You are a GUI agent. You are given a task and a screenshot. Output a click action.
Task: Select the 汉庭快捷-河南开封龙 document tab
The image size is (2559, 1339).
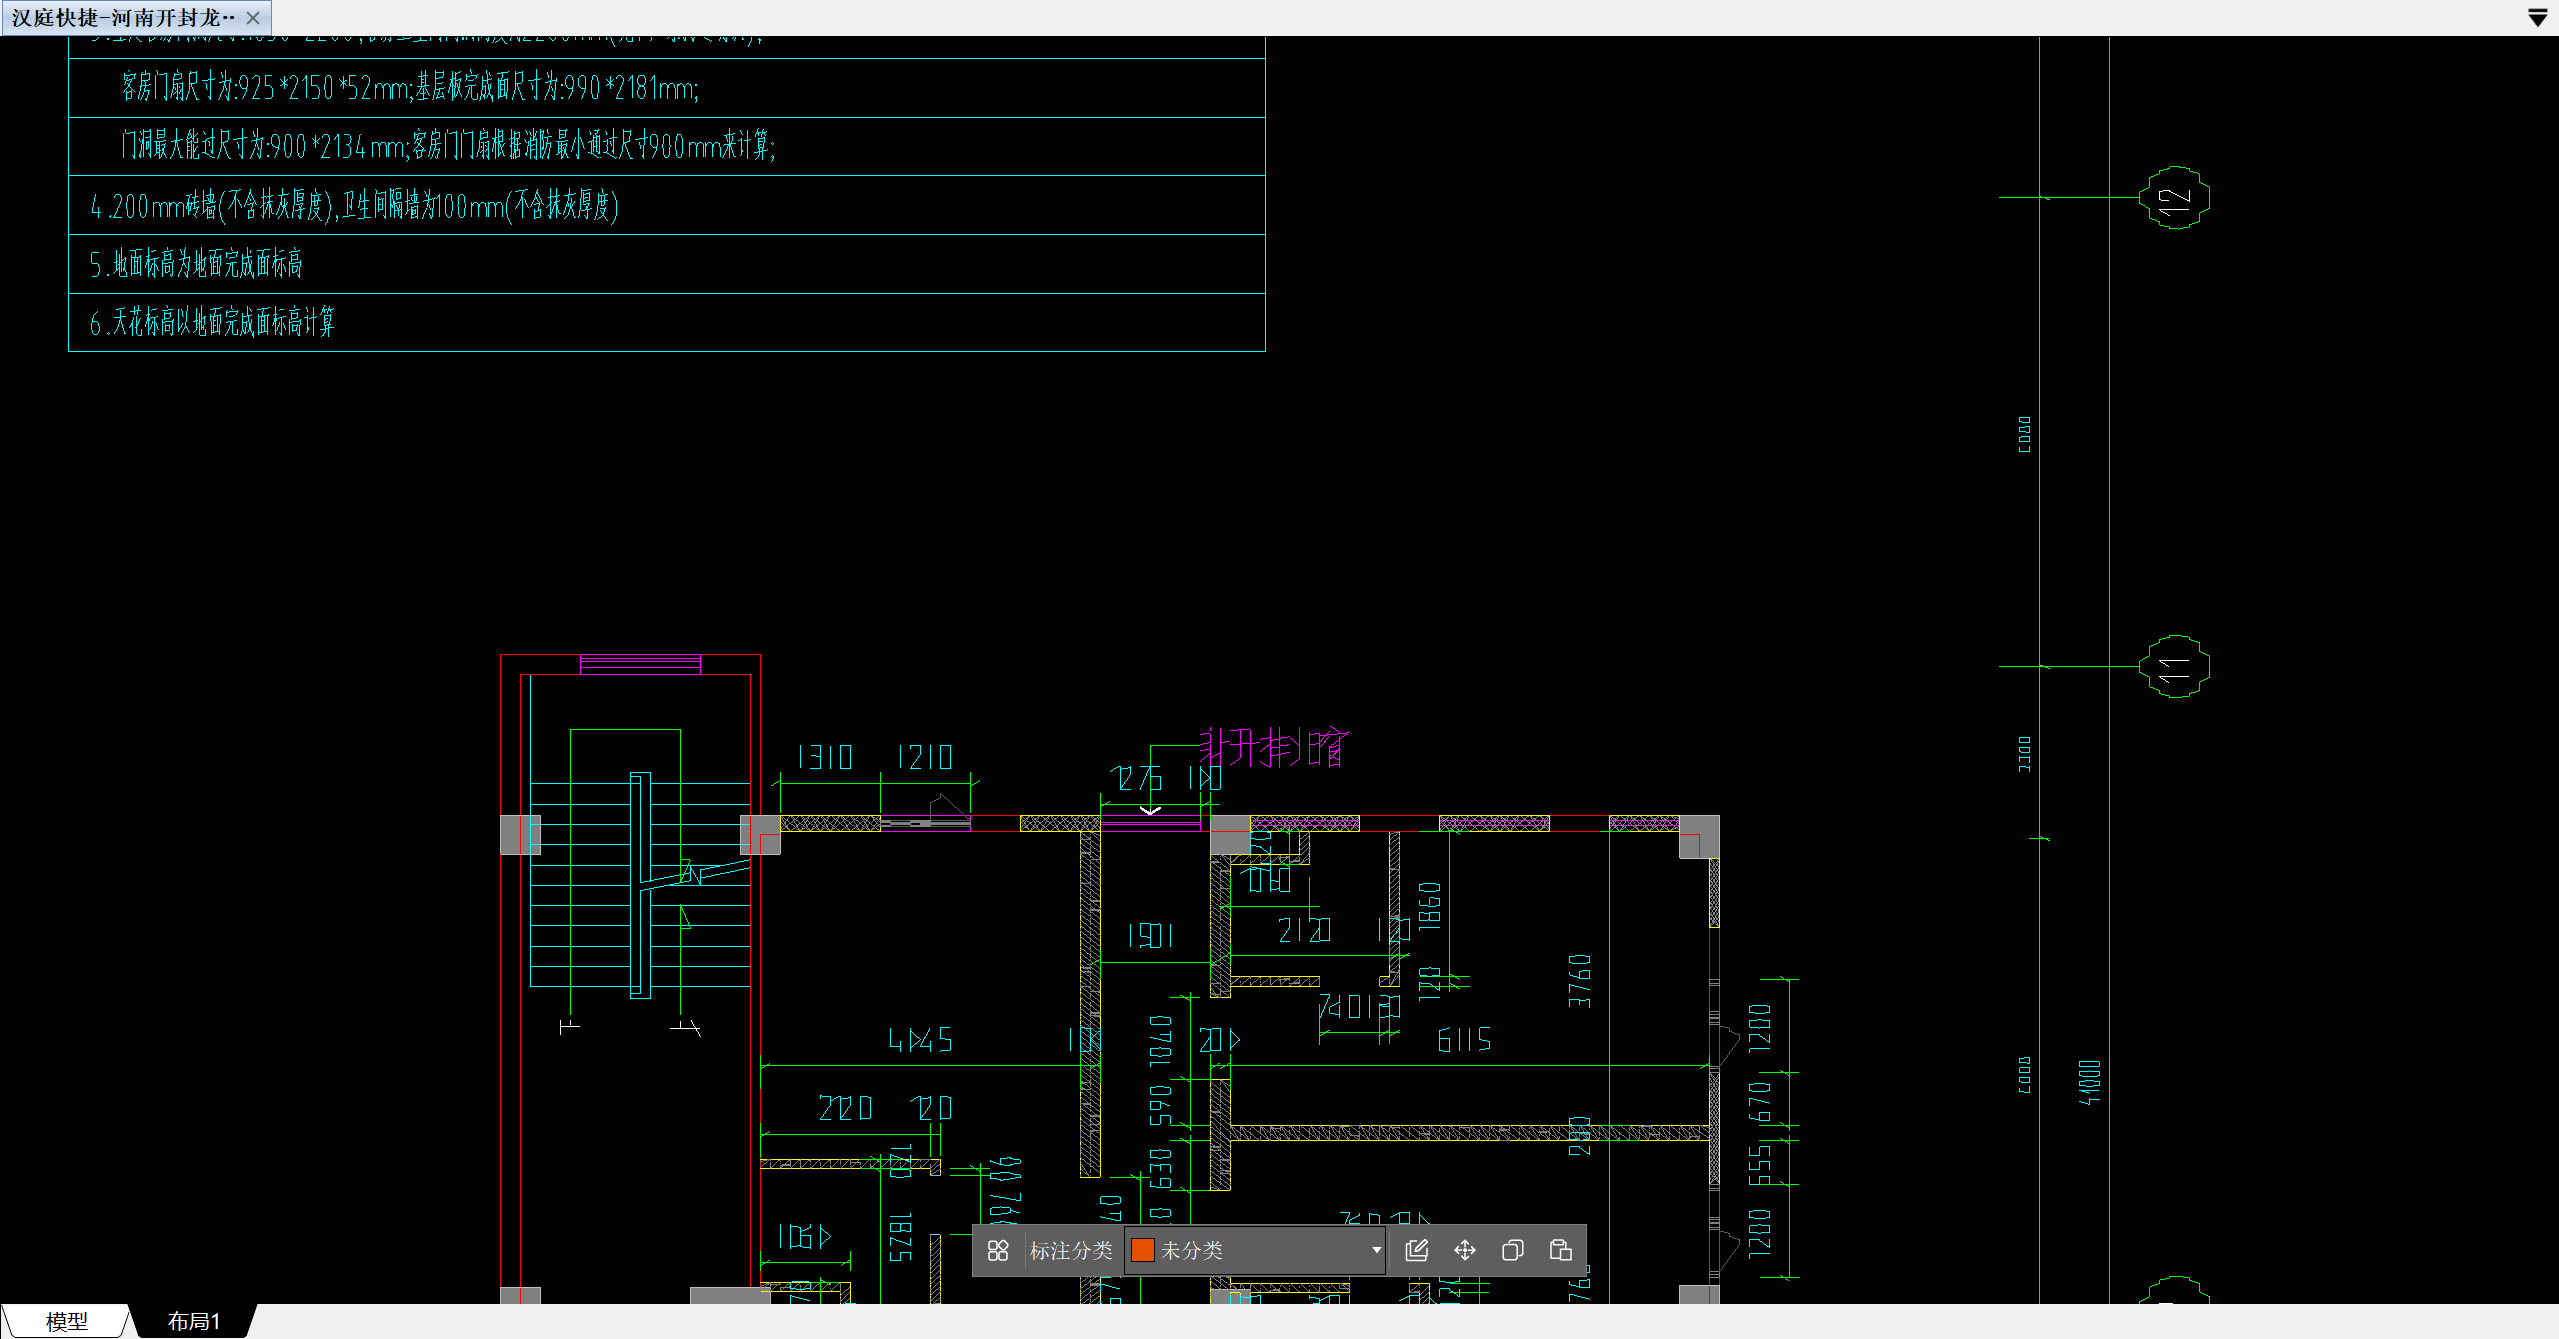(123, 18)
